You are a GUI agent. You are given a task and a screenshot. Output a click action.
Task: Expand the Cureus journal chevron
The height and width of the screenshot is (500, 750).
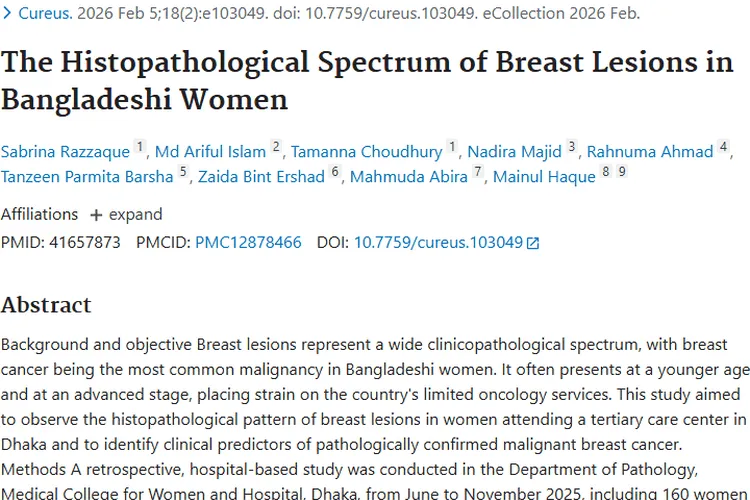pyautogui.click(x=8, y=14)
